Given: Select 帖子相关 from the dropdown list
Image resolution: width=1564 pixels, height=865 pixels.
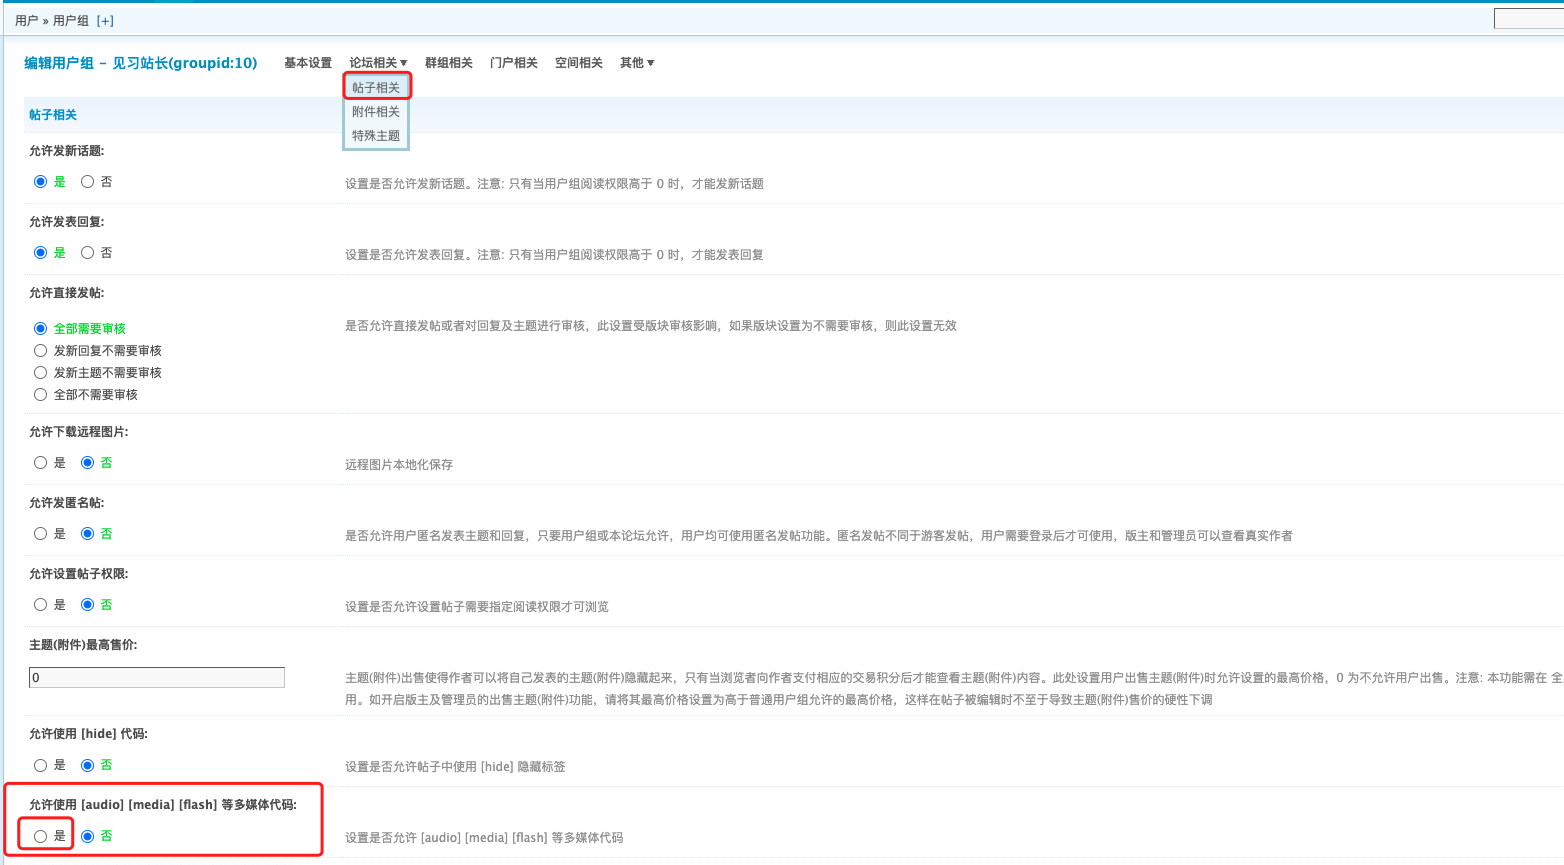Looking at the screenshot, I should click(376, 88).
